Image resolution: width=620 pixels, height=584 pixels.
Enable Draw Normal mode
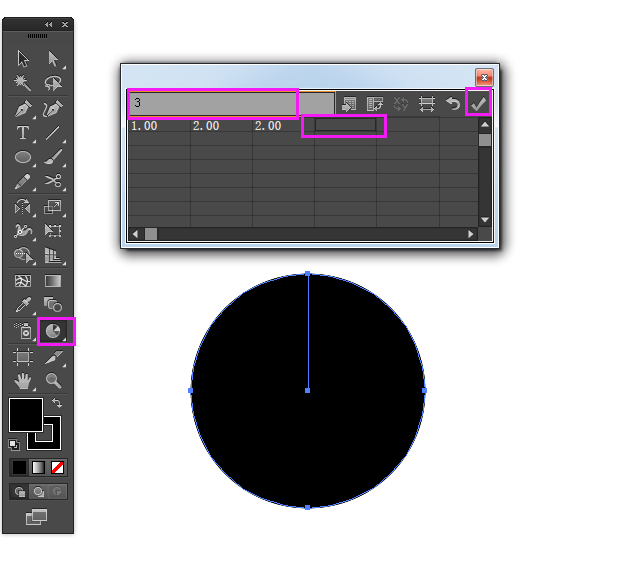pos(19,491)
